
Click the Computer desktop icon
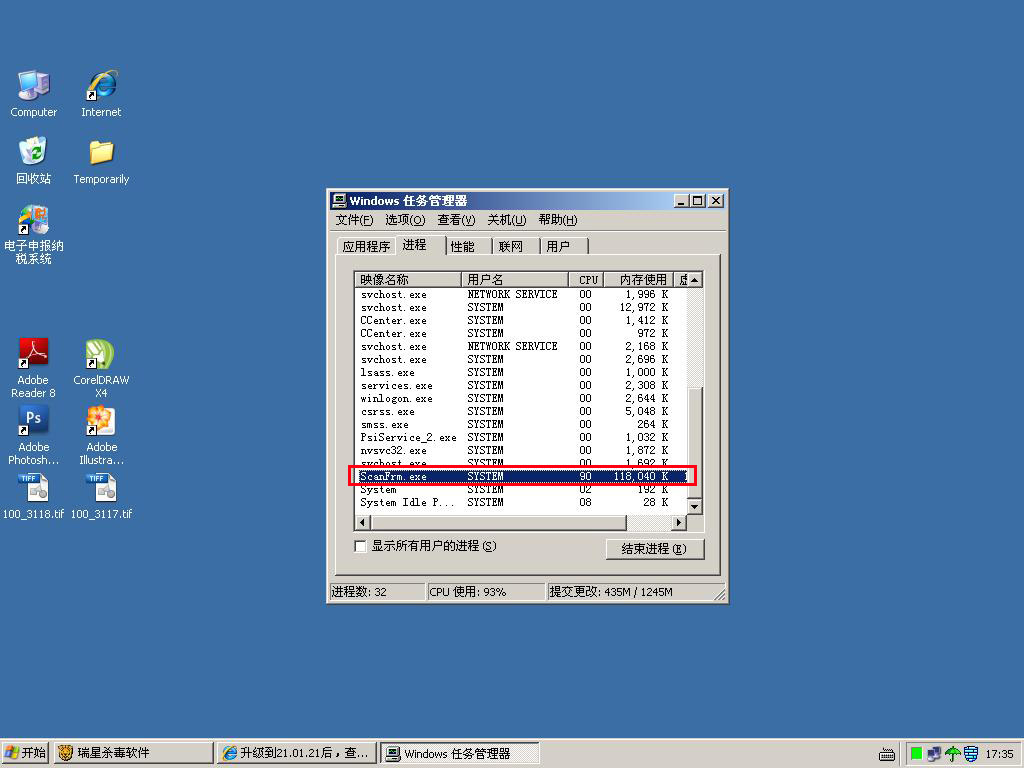pos(34,88)
